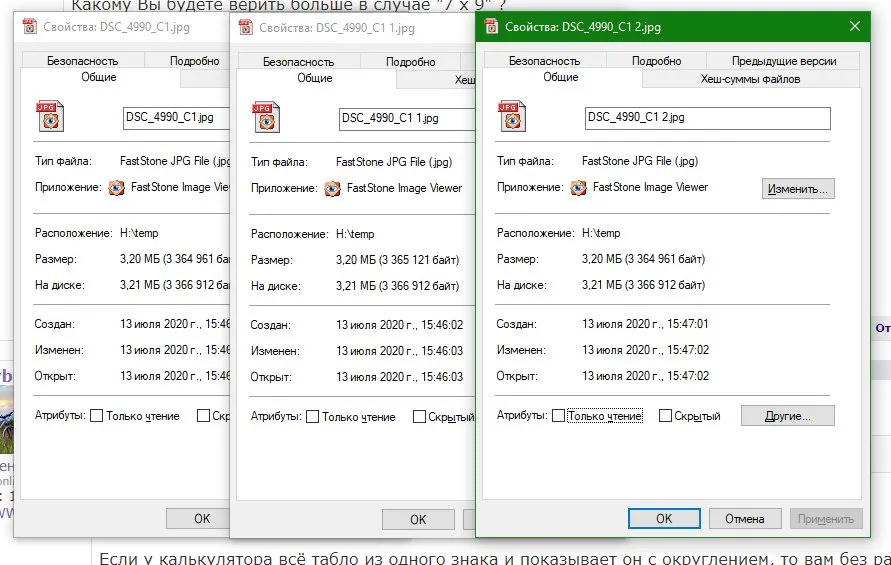Switch to 'Предыдущие версии' tab
The height and width of the screenshot is (565, 891).
pos(784,61)
